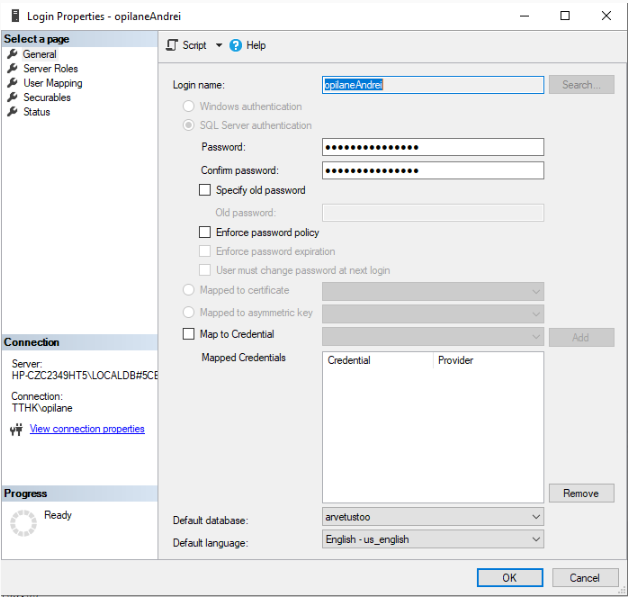Click the Server Roles wrench icon
628x597 pixels.
pos(13,69)
